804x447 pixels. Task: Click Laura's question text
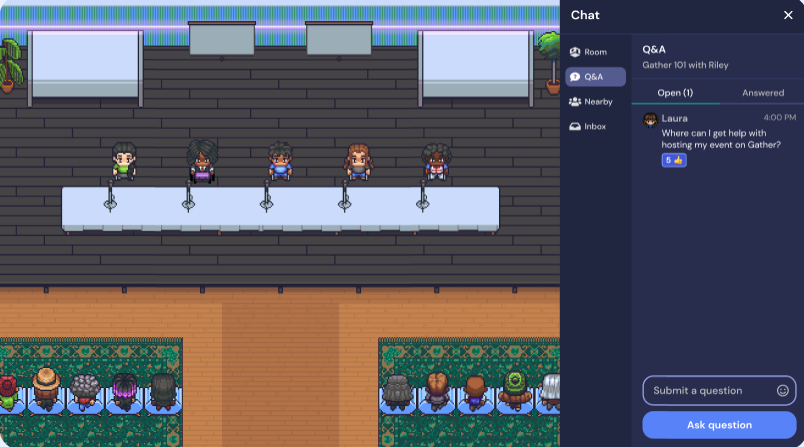click(x=721, y=139)
